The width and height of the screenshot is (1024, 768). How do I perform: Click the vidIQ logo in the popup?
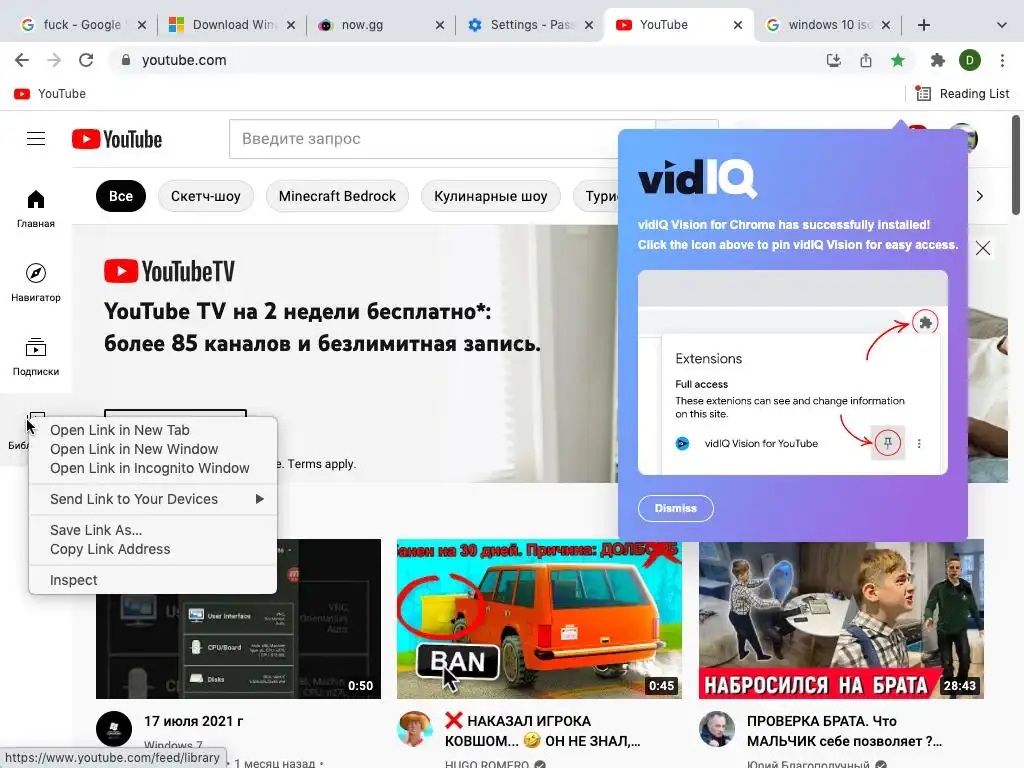pyautogui.click(x=697, y=178)
